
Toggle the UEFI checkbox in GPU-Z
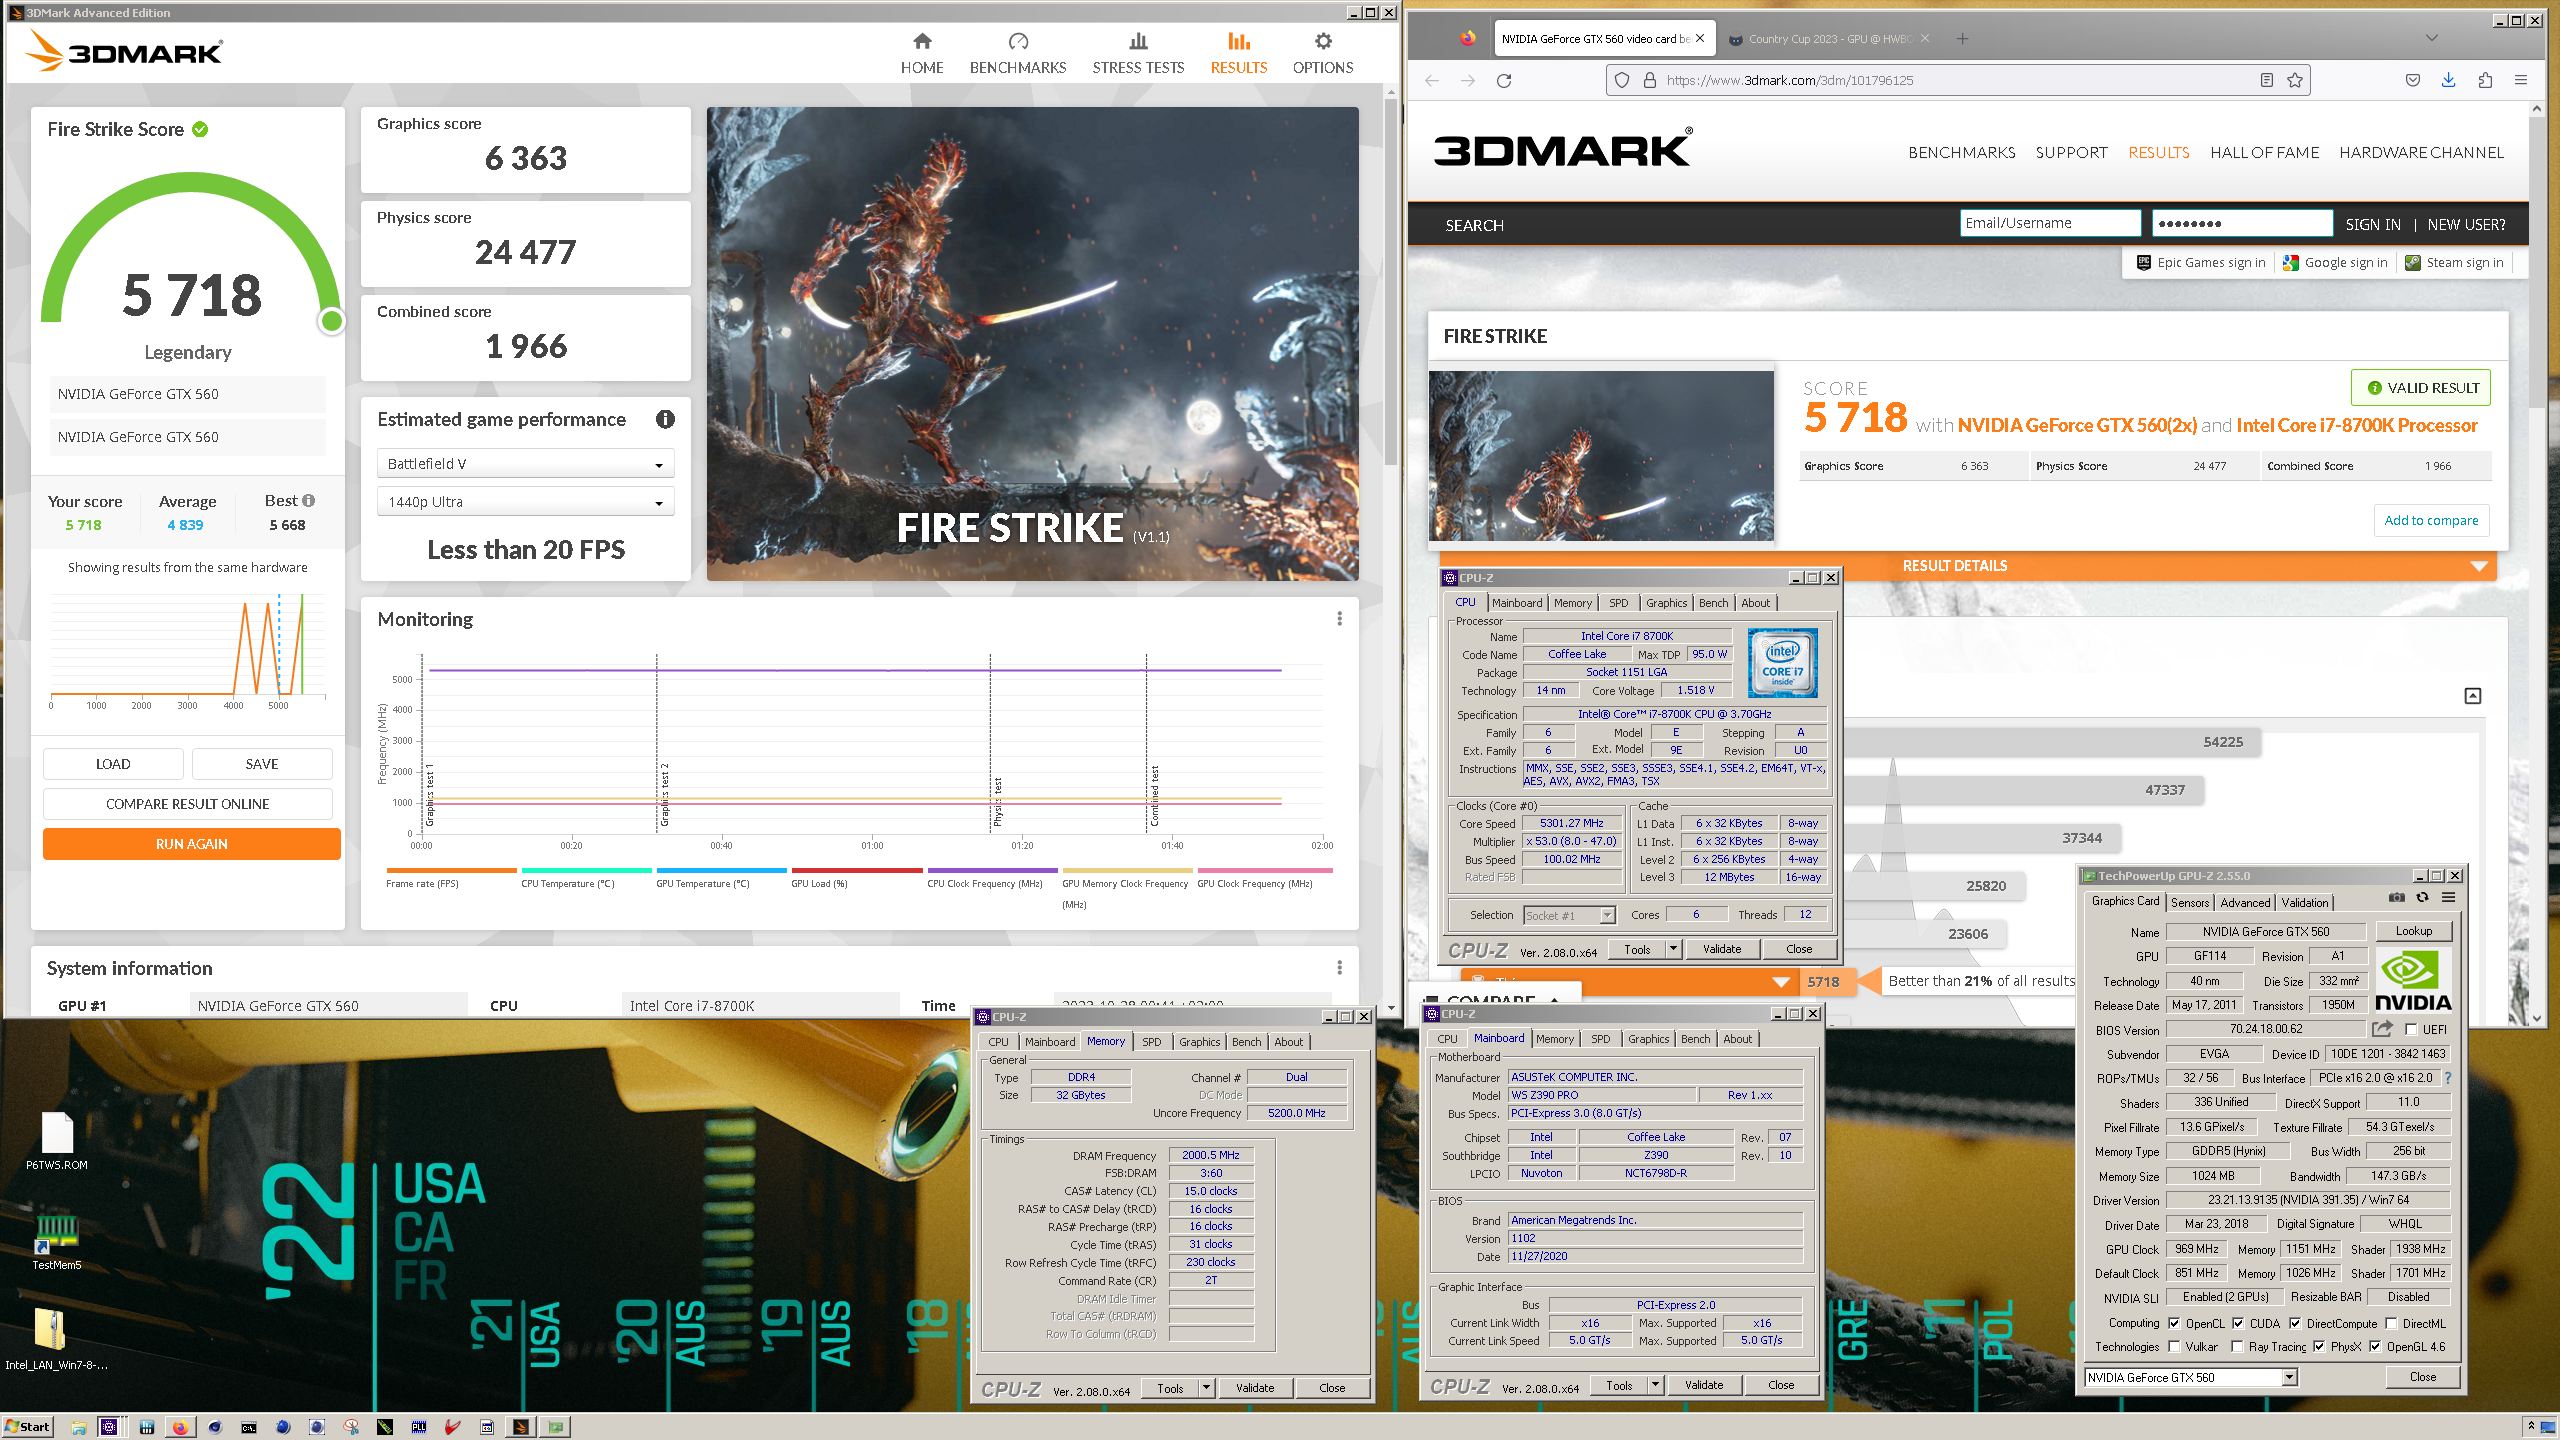[x=2412, y=1029]
